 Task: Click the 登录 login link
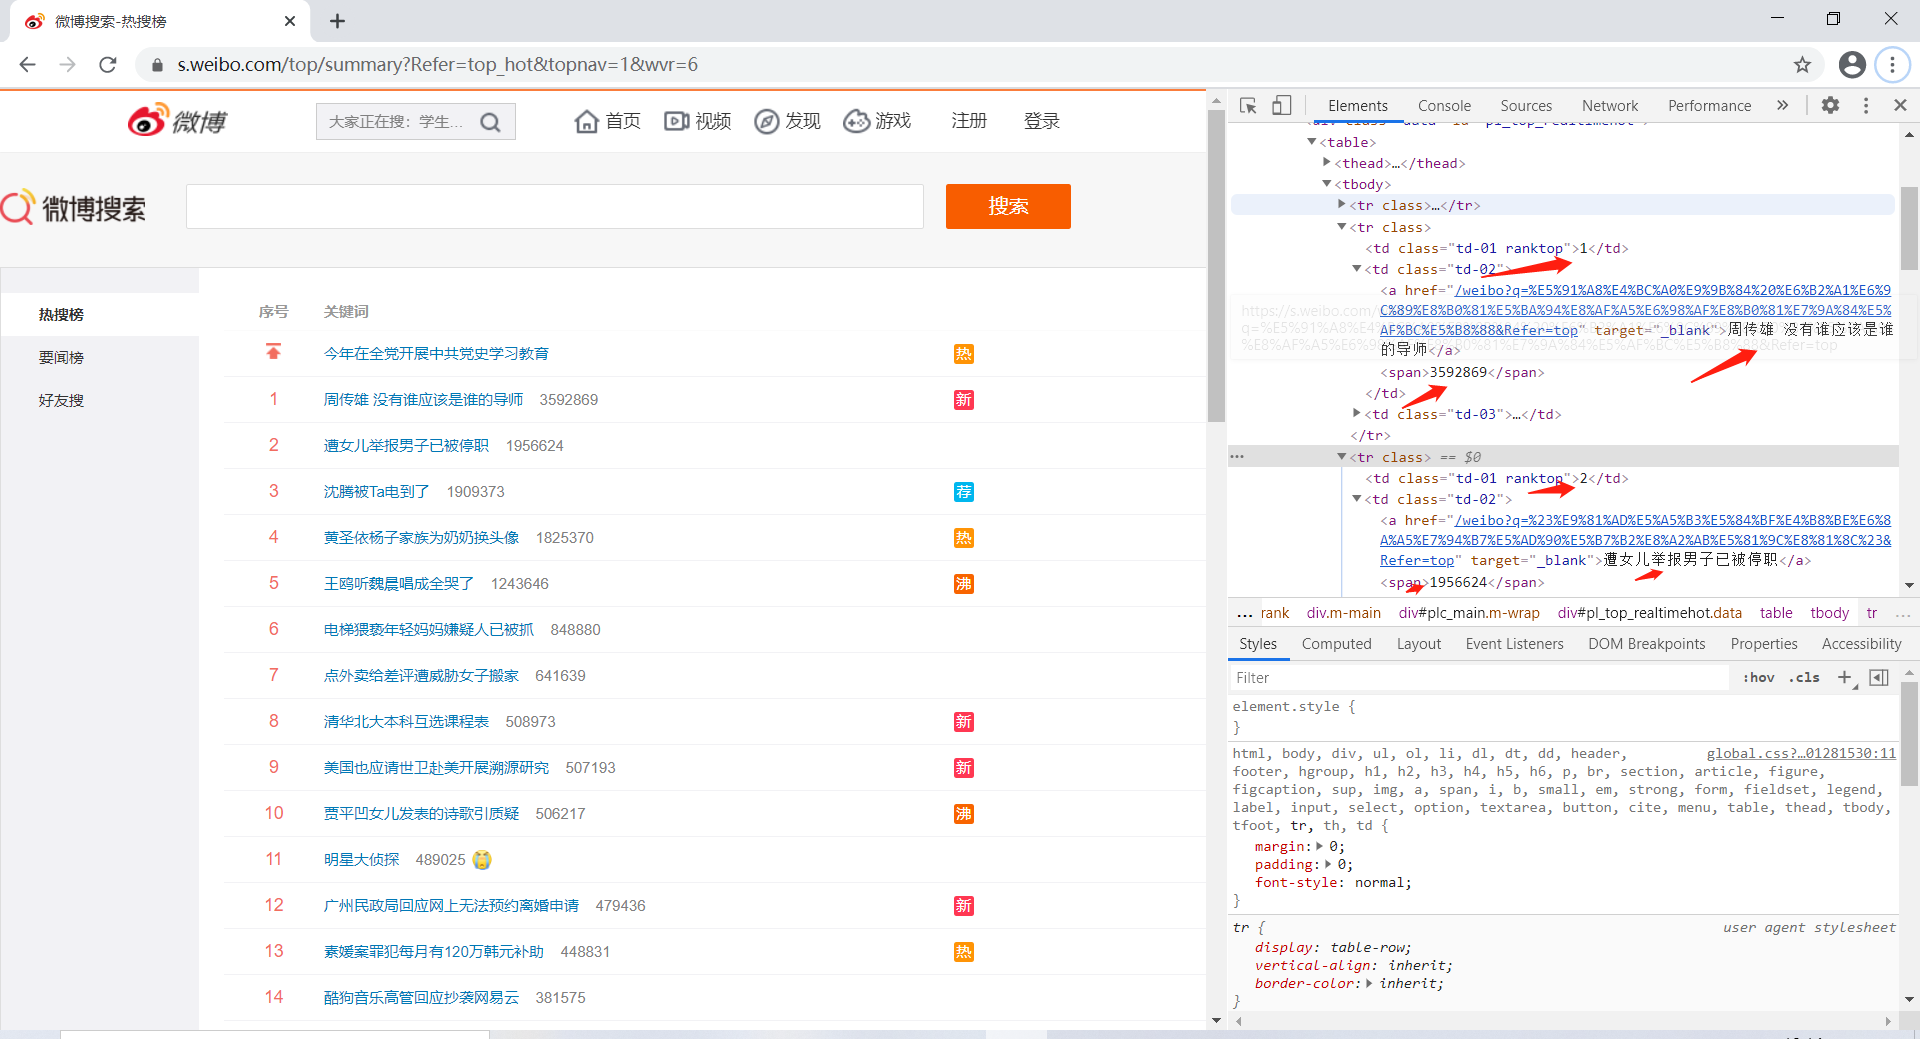click(1041, 121)
